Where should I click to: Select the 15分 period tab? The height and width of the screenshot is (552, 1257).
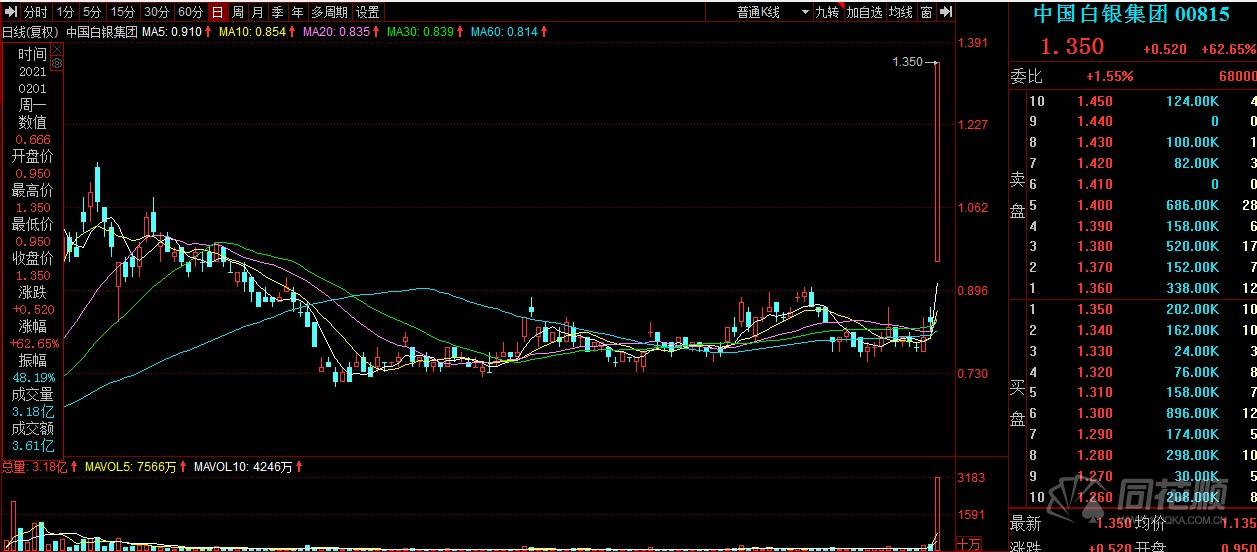click(x=122, y=12)
